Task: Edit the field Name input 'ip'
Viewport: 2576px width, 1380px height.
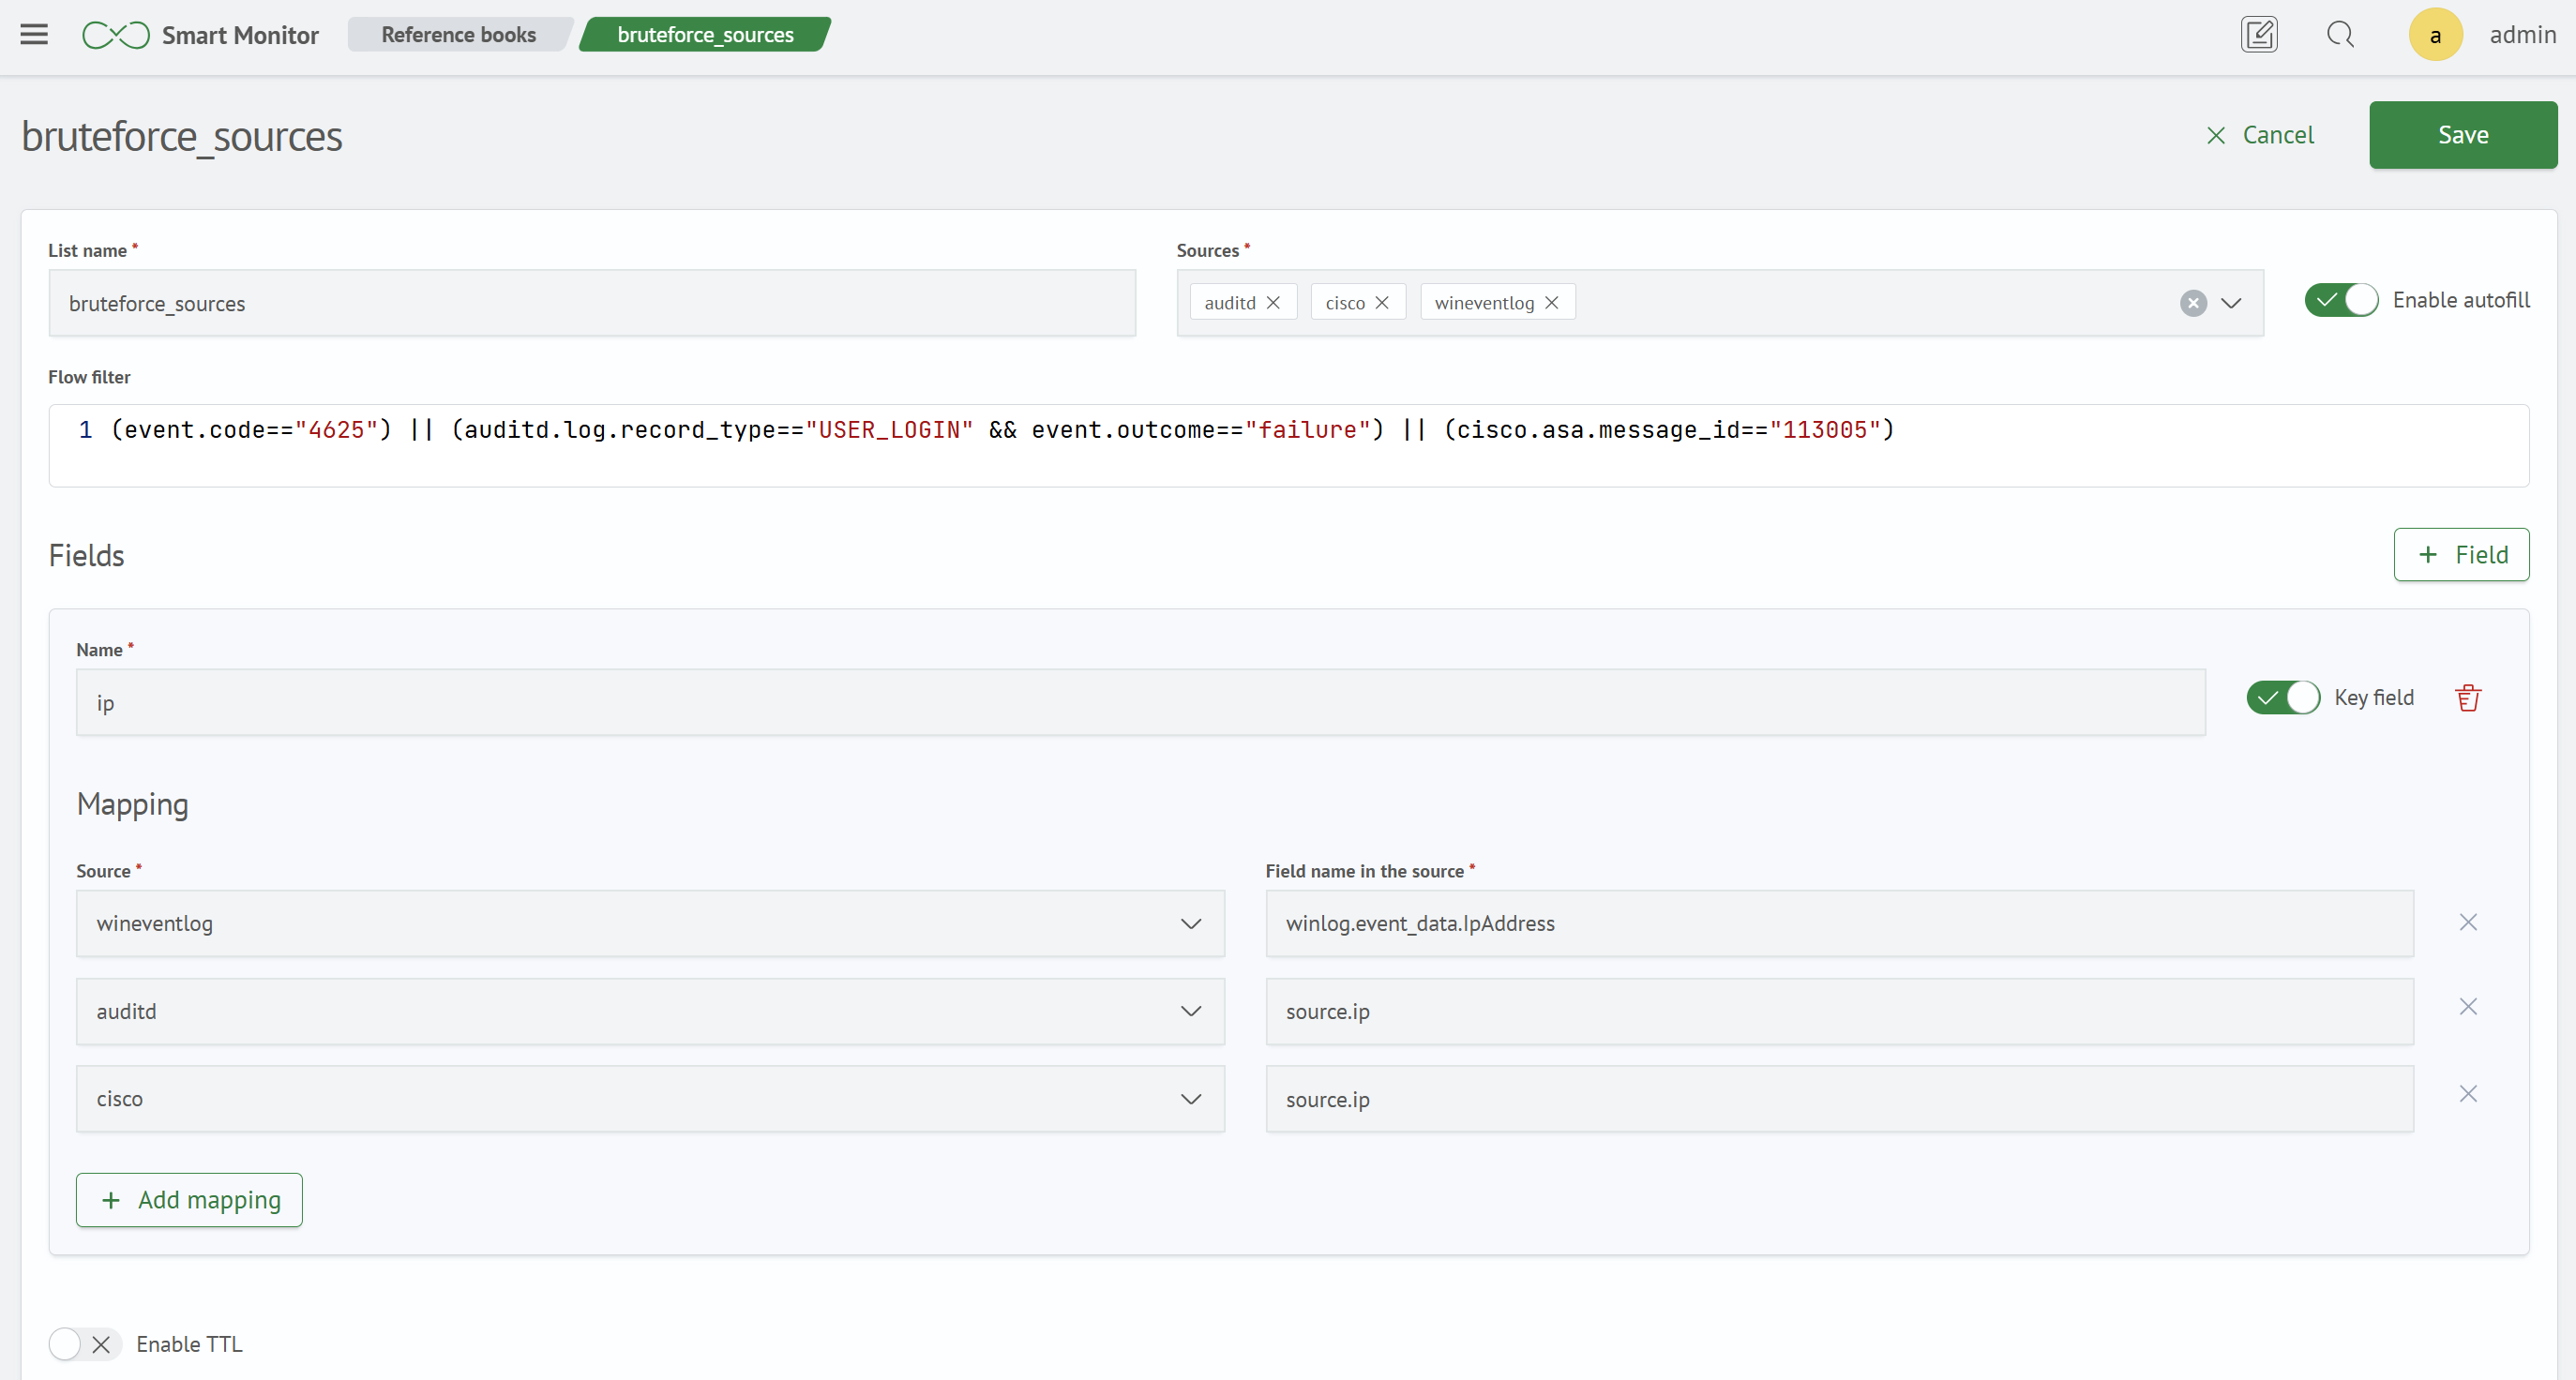Action: 1141,702
